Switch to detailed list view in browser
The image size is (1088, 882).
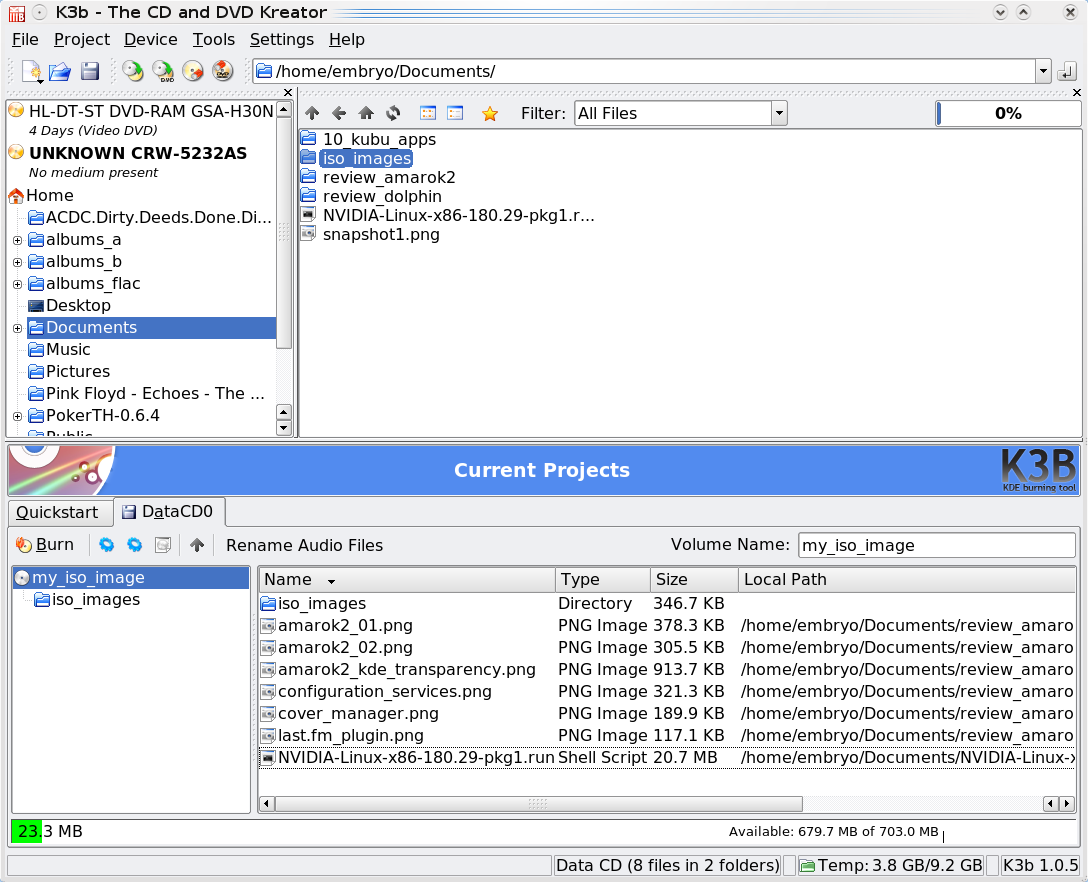(455, 113)
